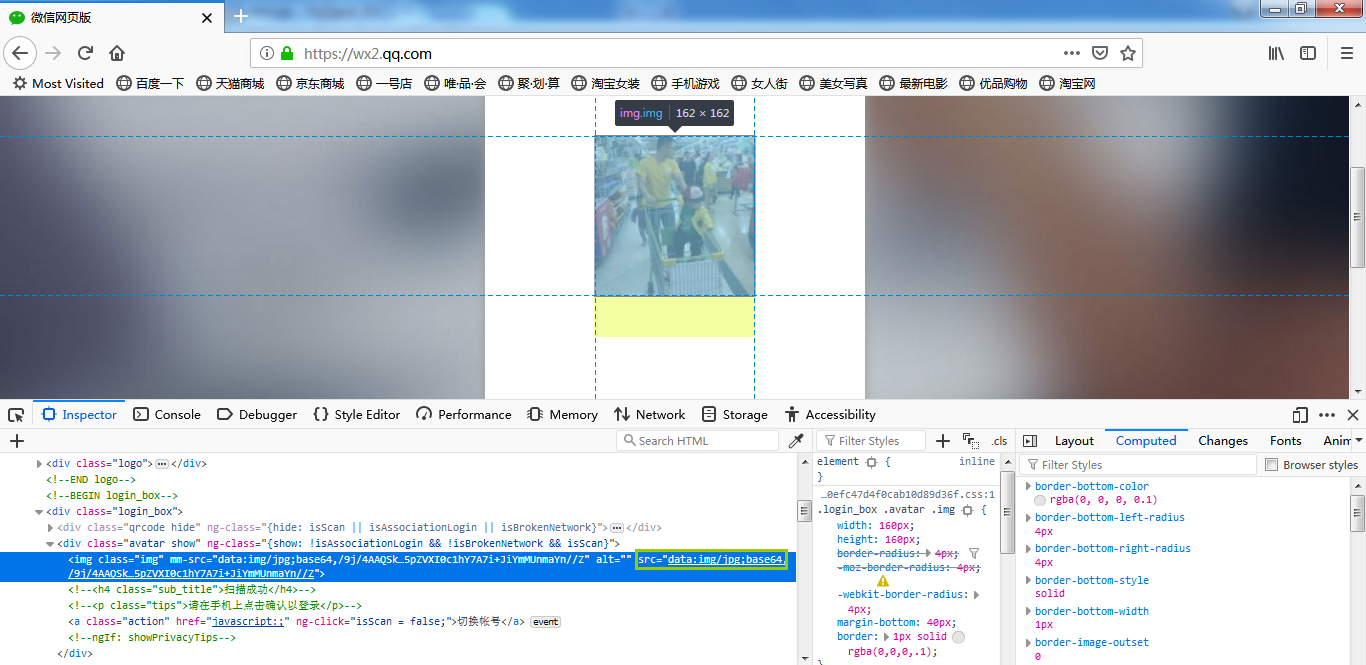Toggle the .cls classes panel

[x=999, y=441]
